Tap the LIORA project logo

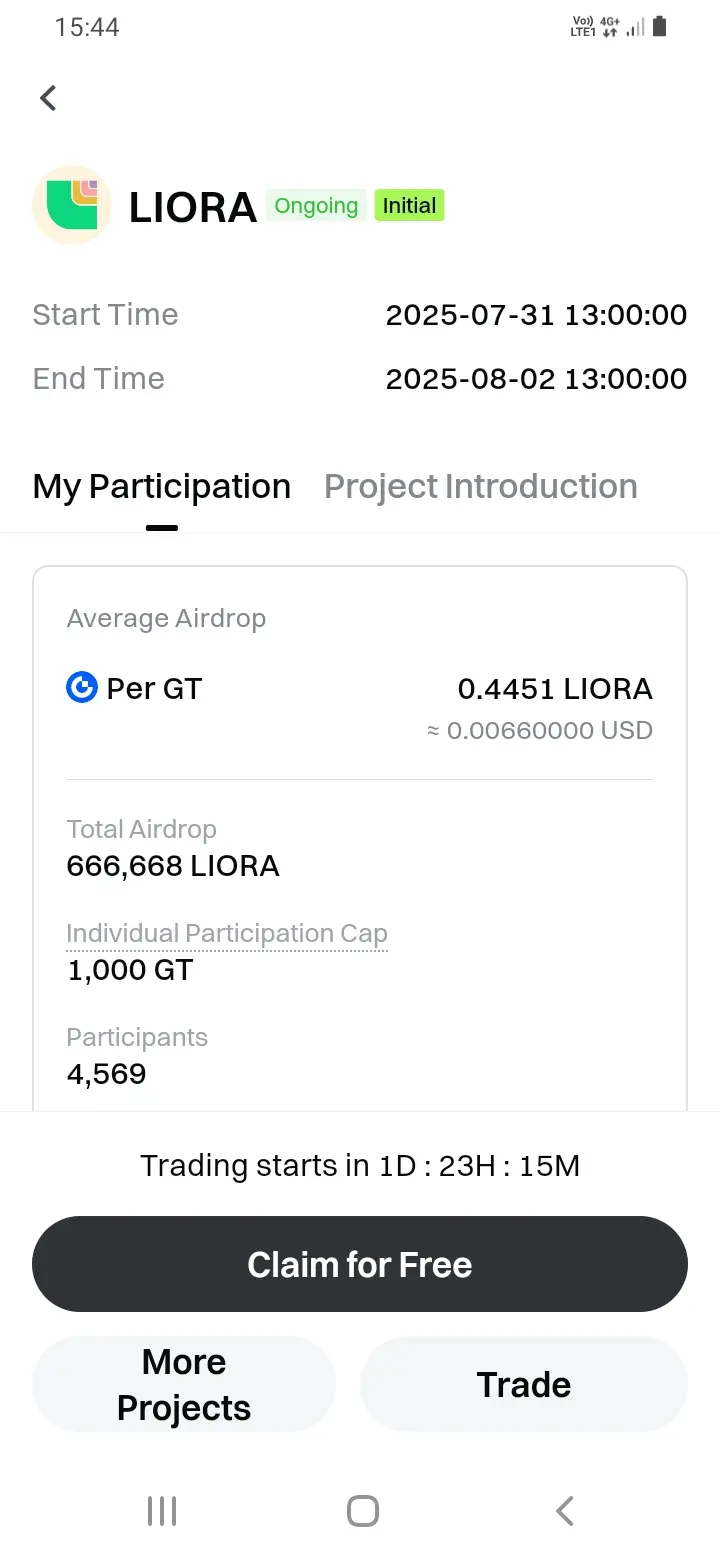[x=72, y=205]
